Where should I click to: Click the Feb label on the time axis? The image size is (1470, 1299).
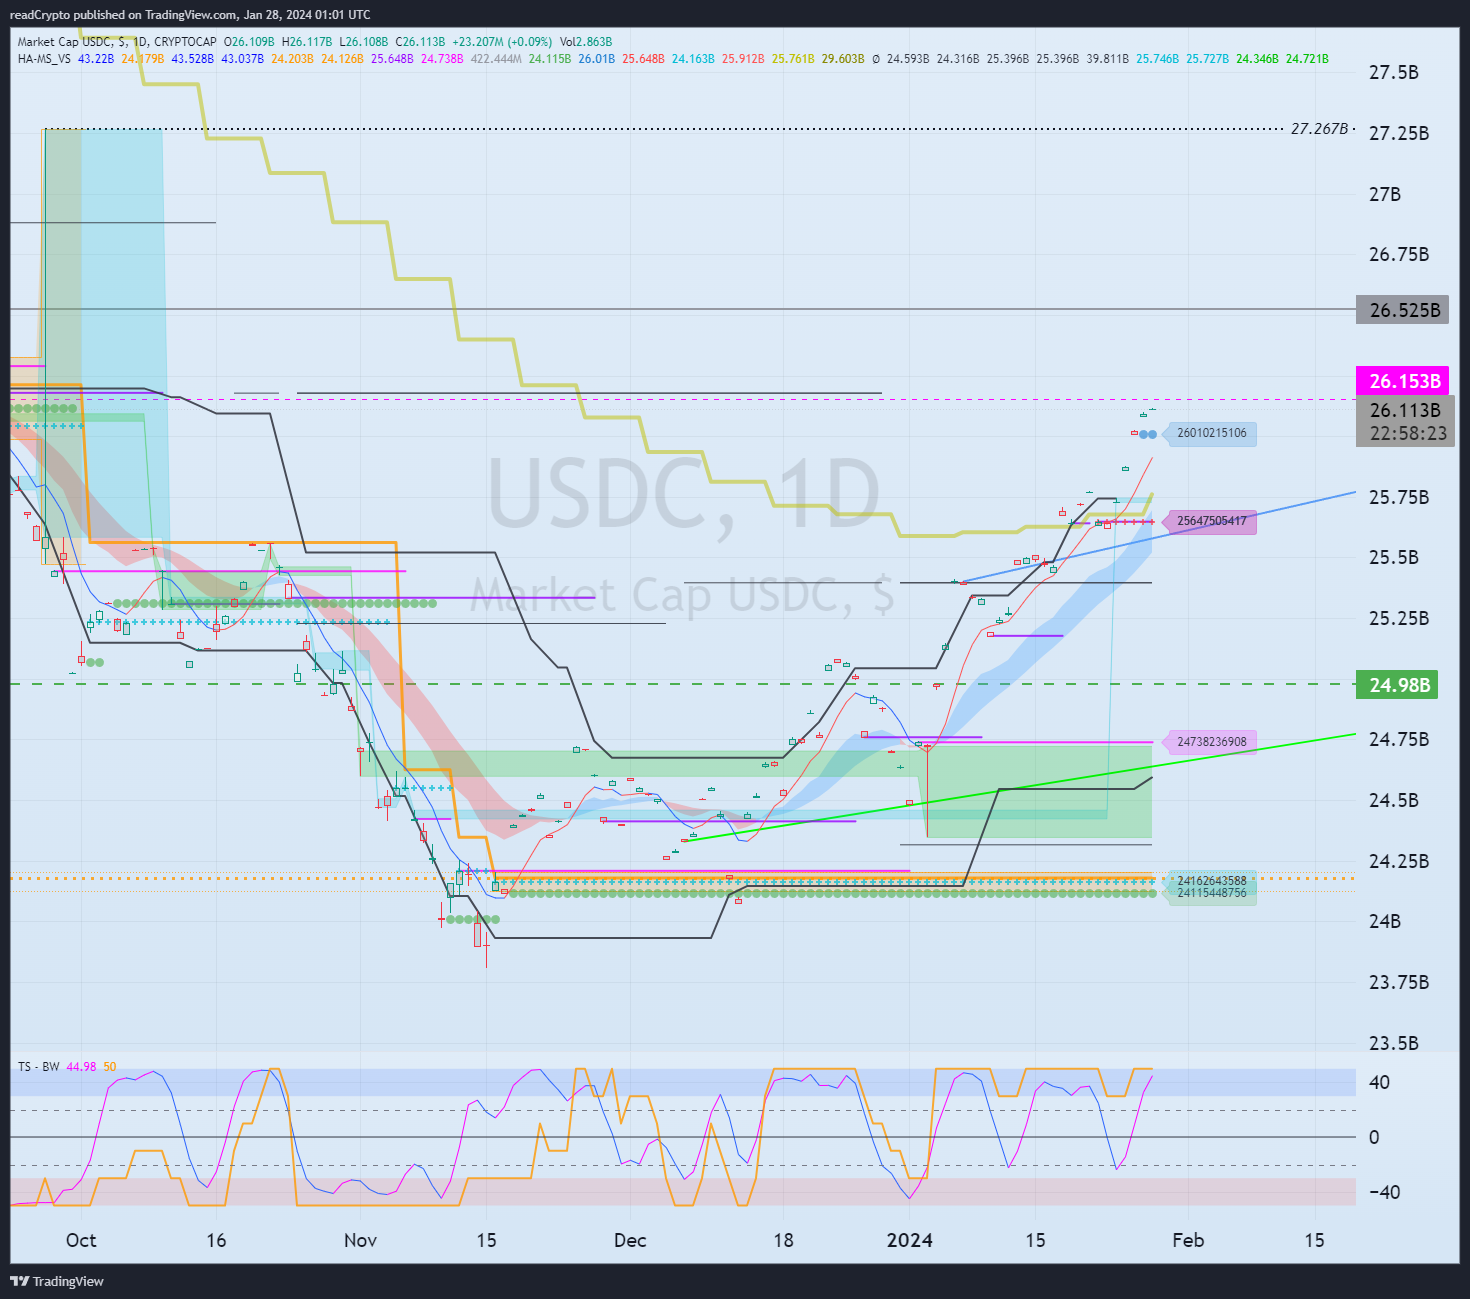[1188, 1240]
